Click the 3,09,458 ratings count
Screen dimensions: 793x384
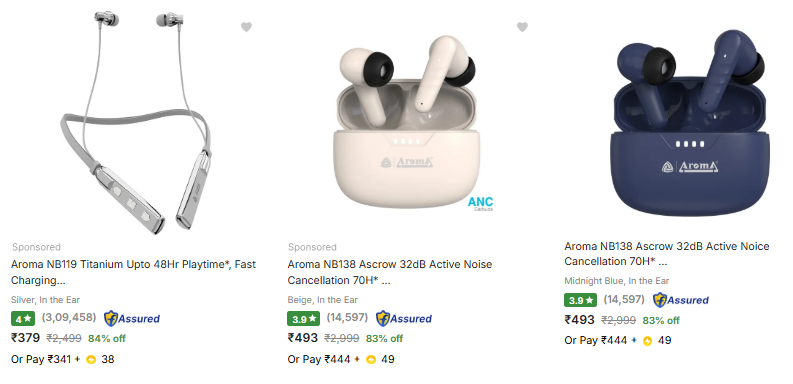pos(69,318)
